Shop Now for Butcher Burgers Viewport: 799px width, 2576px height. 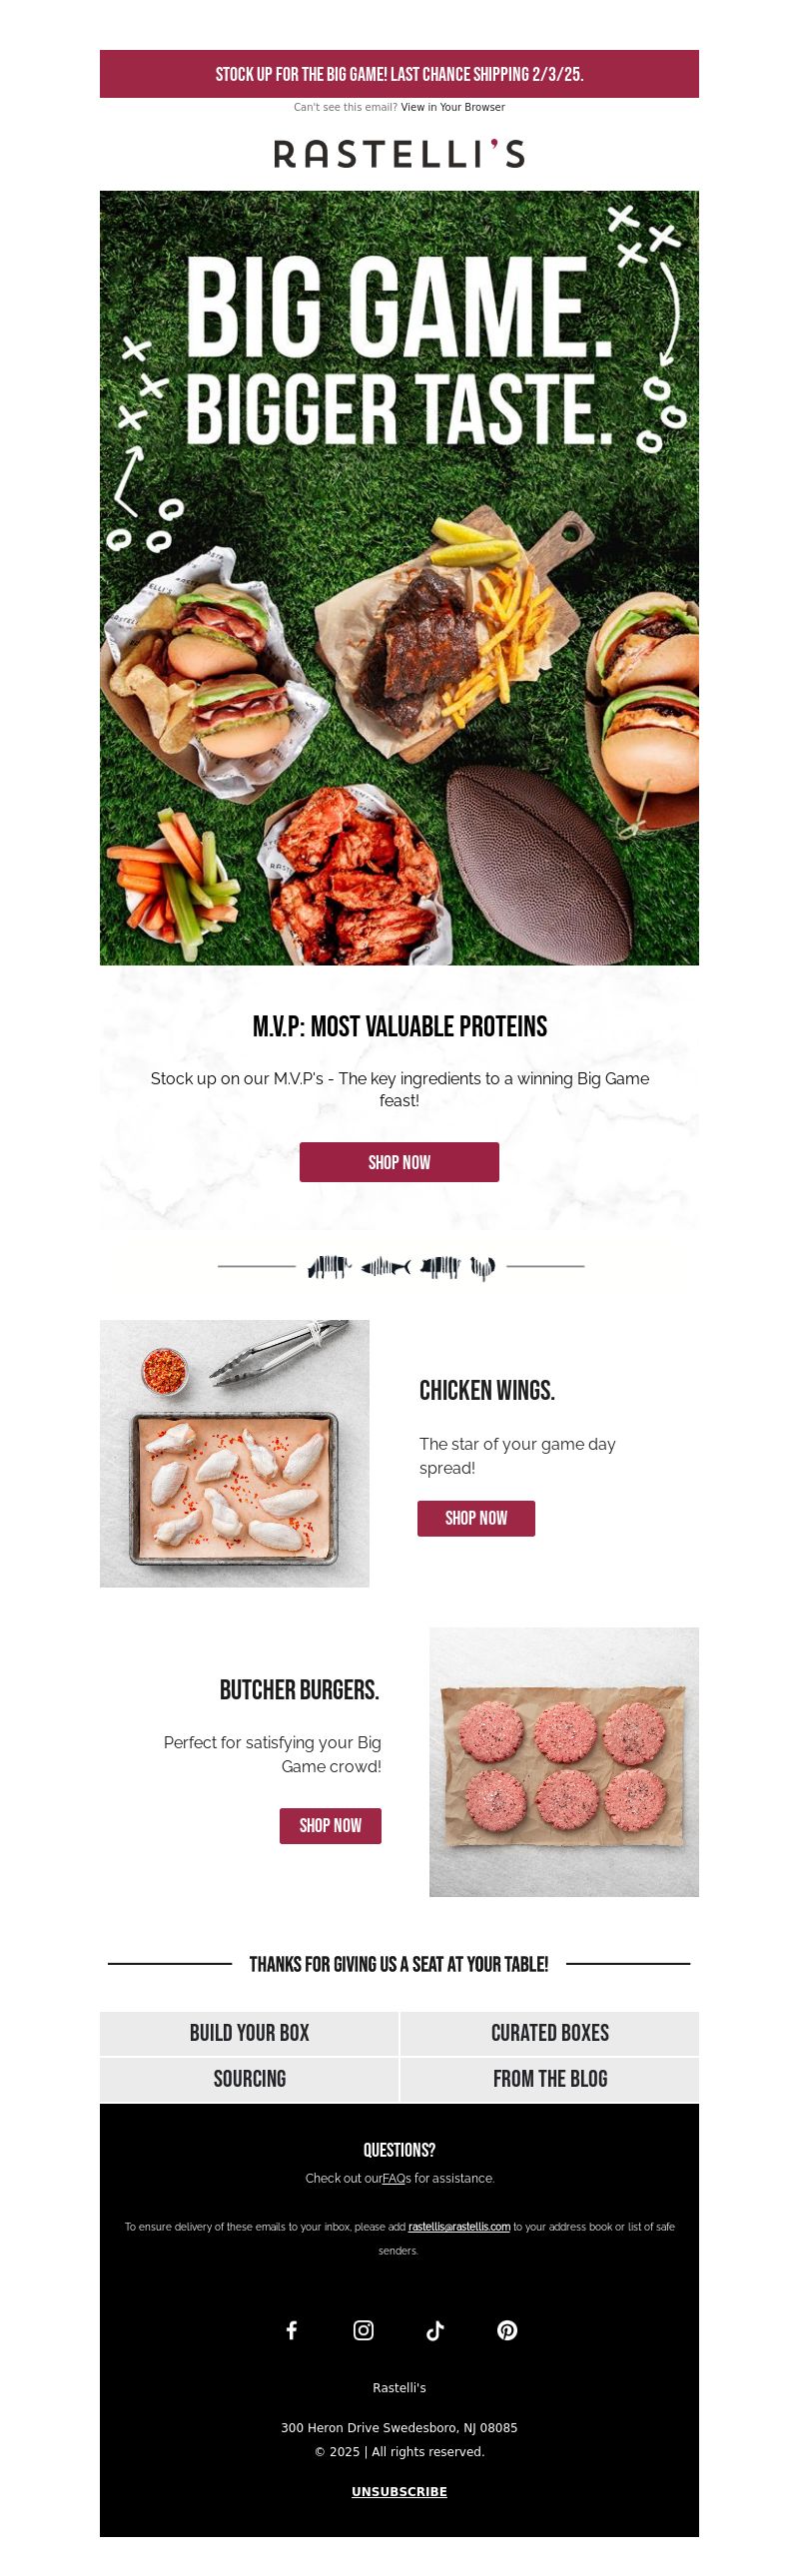330,1826
